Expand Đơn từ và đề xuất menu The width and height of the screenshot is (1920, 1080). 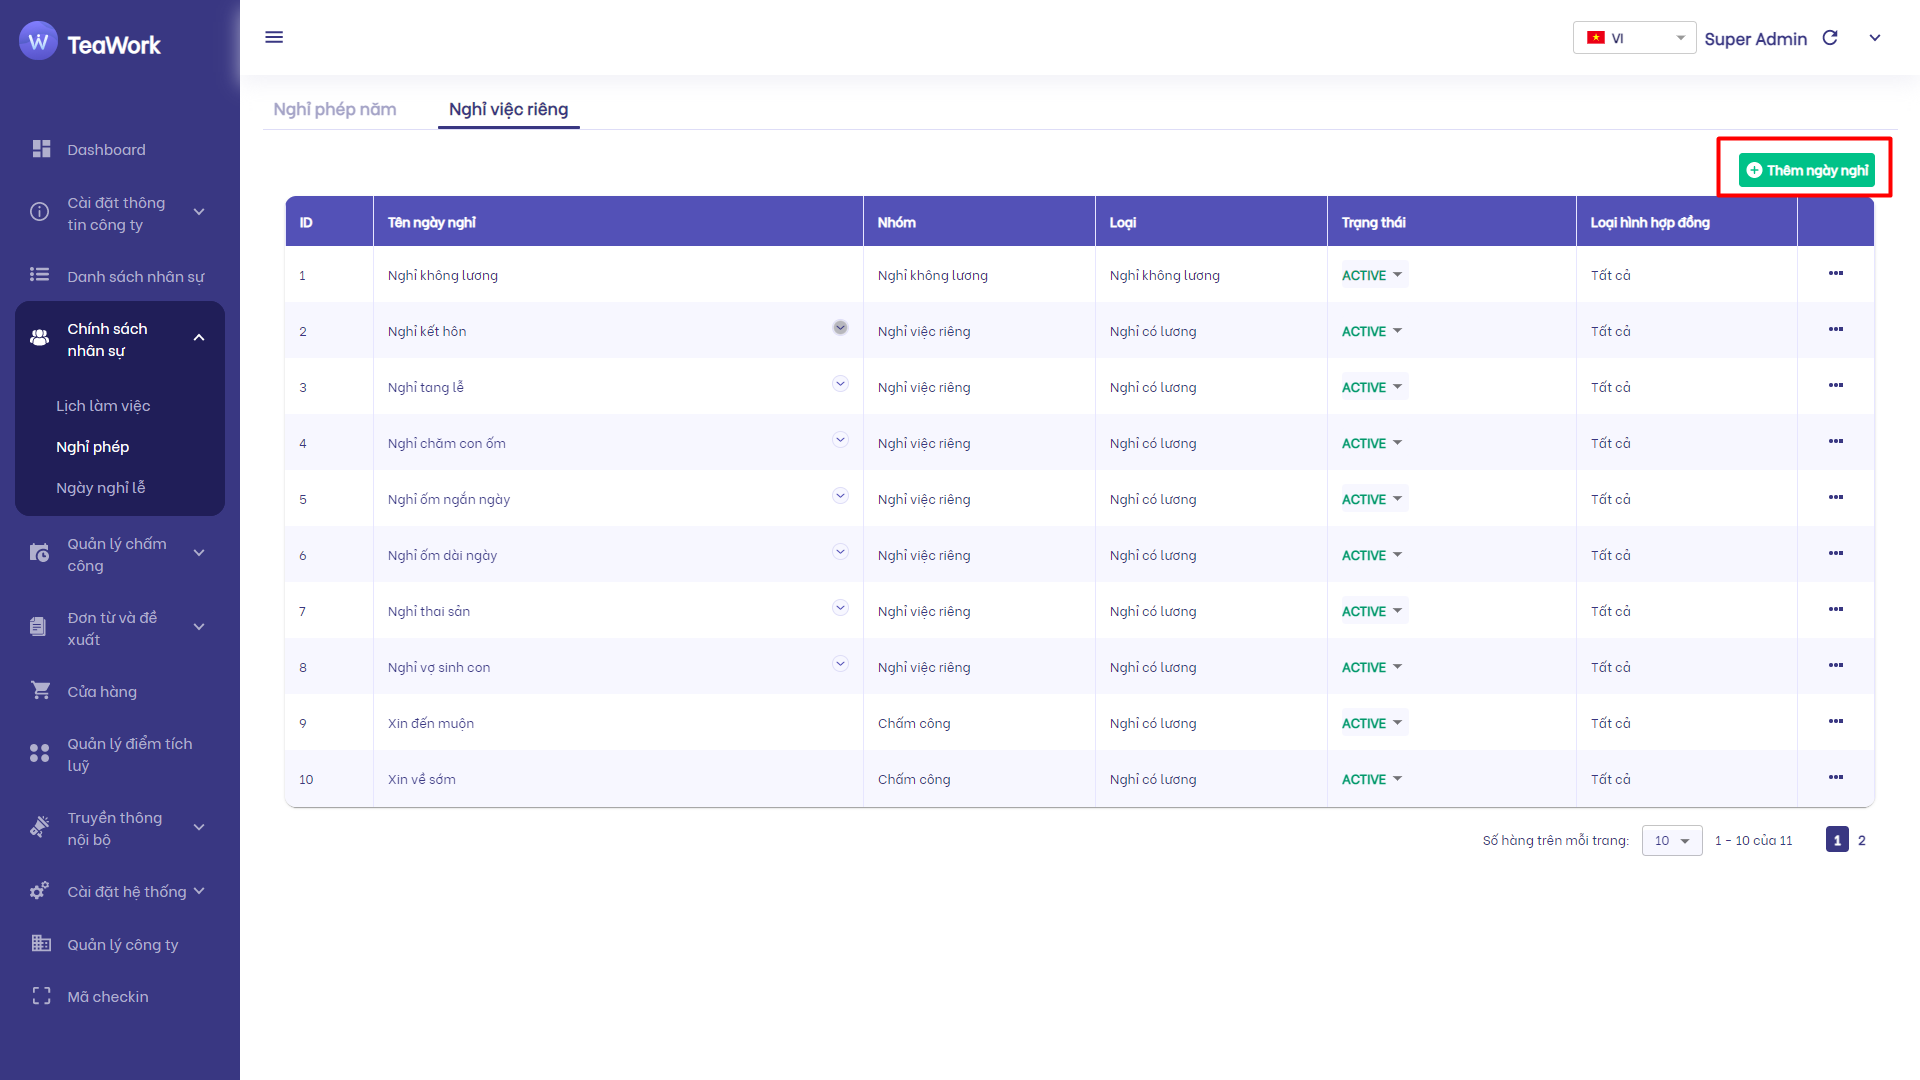(x=199, y=627)
